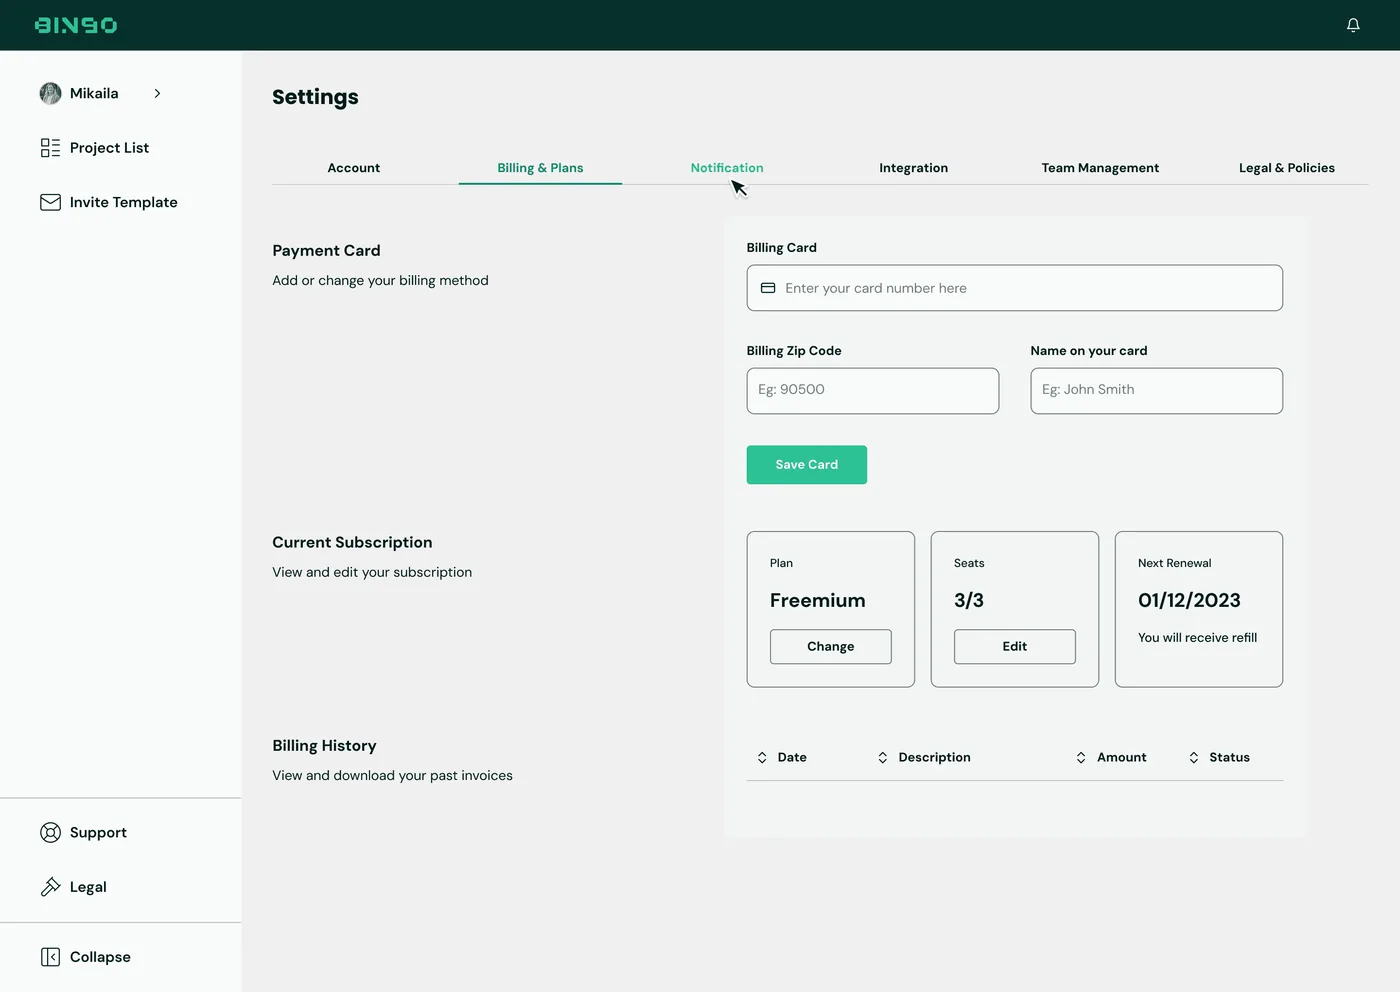Switch to Legal & Policies tab
Screen dimensions: 1400x992
[x=1287, y=168]
